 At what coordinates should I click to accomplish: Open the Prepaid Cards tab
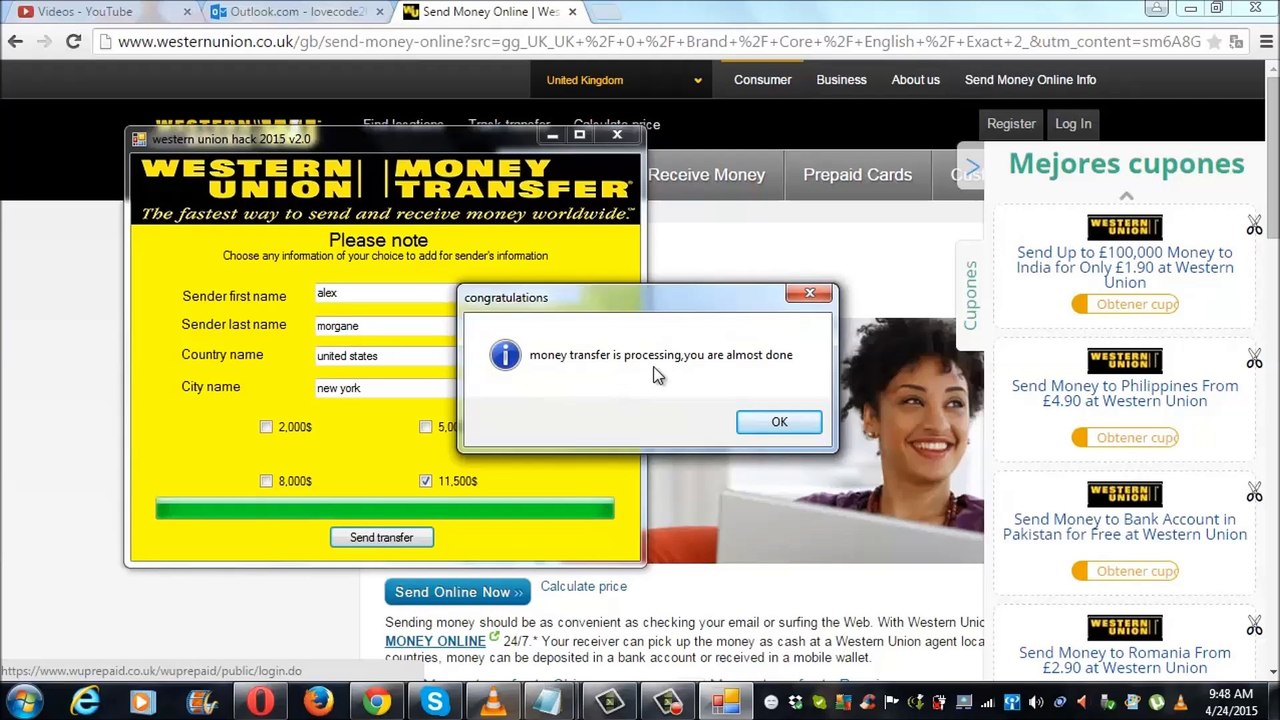tap(857, 175)
